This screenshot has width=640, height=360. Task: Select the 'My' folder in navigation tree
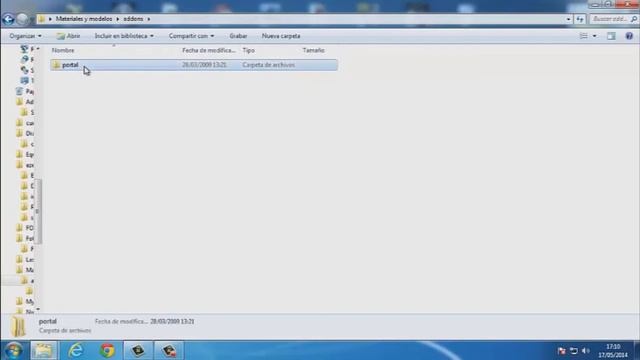25,301
